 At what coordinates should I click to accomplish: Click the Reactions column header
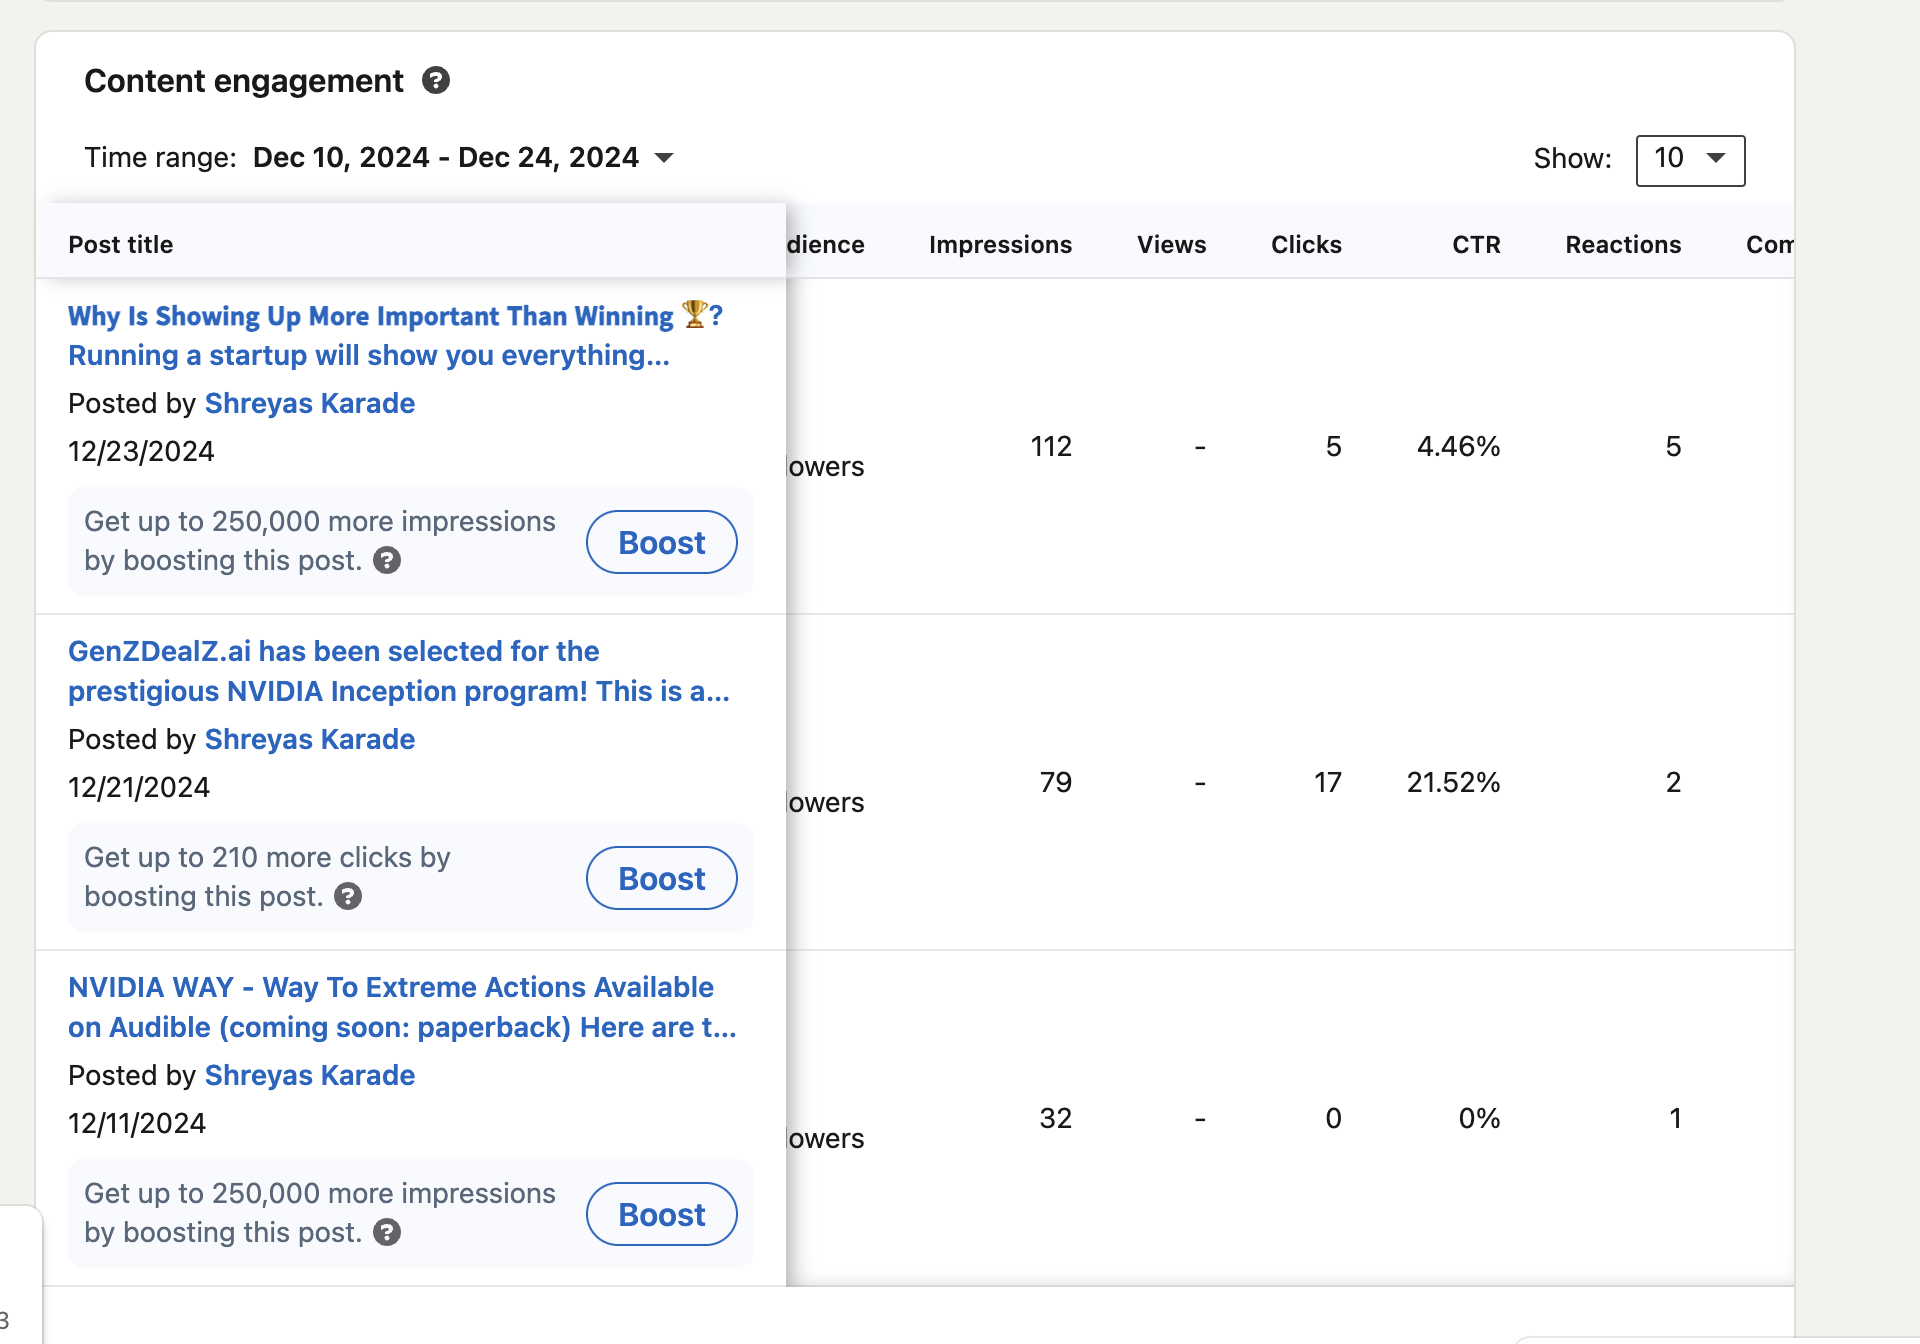pyautogui.click(x=1624, y=242)
